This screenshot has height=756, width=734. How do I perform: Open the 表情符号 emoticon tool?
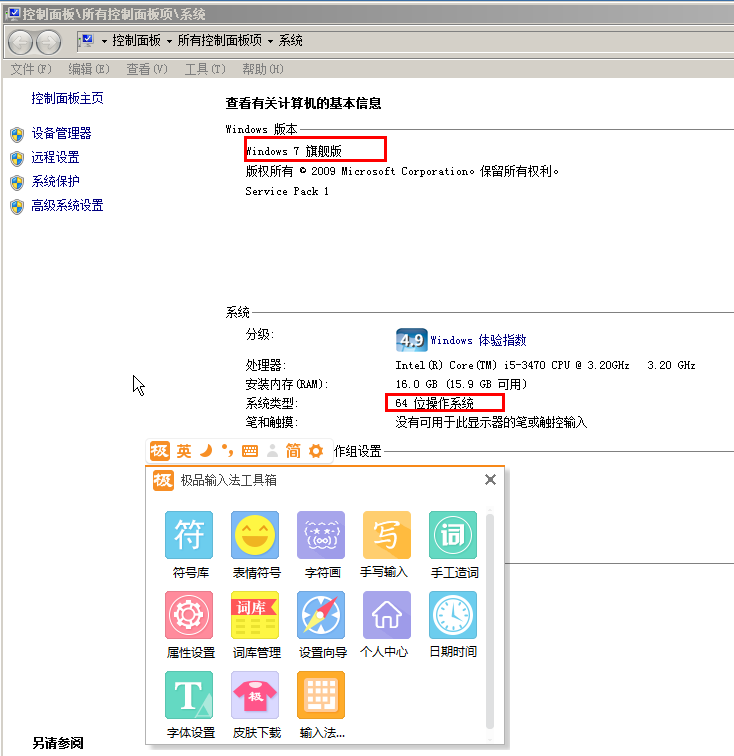[x=255, y=535]
